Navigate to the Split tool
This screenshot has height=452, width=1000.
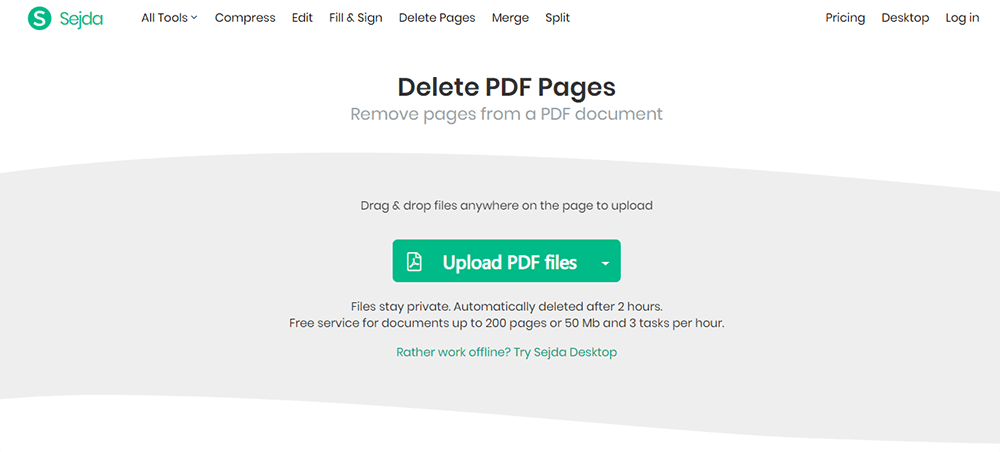[x=558, y=18]
